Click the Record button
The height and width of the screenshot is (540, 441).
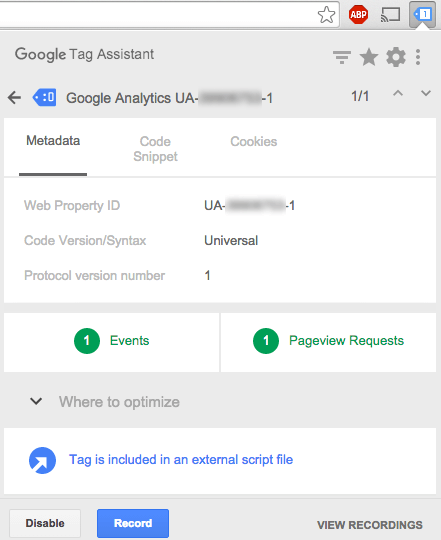click(133, 523)
